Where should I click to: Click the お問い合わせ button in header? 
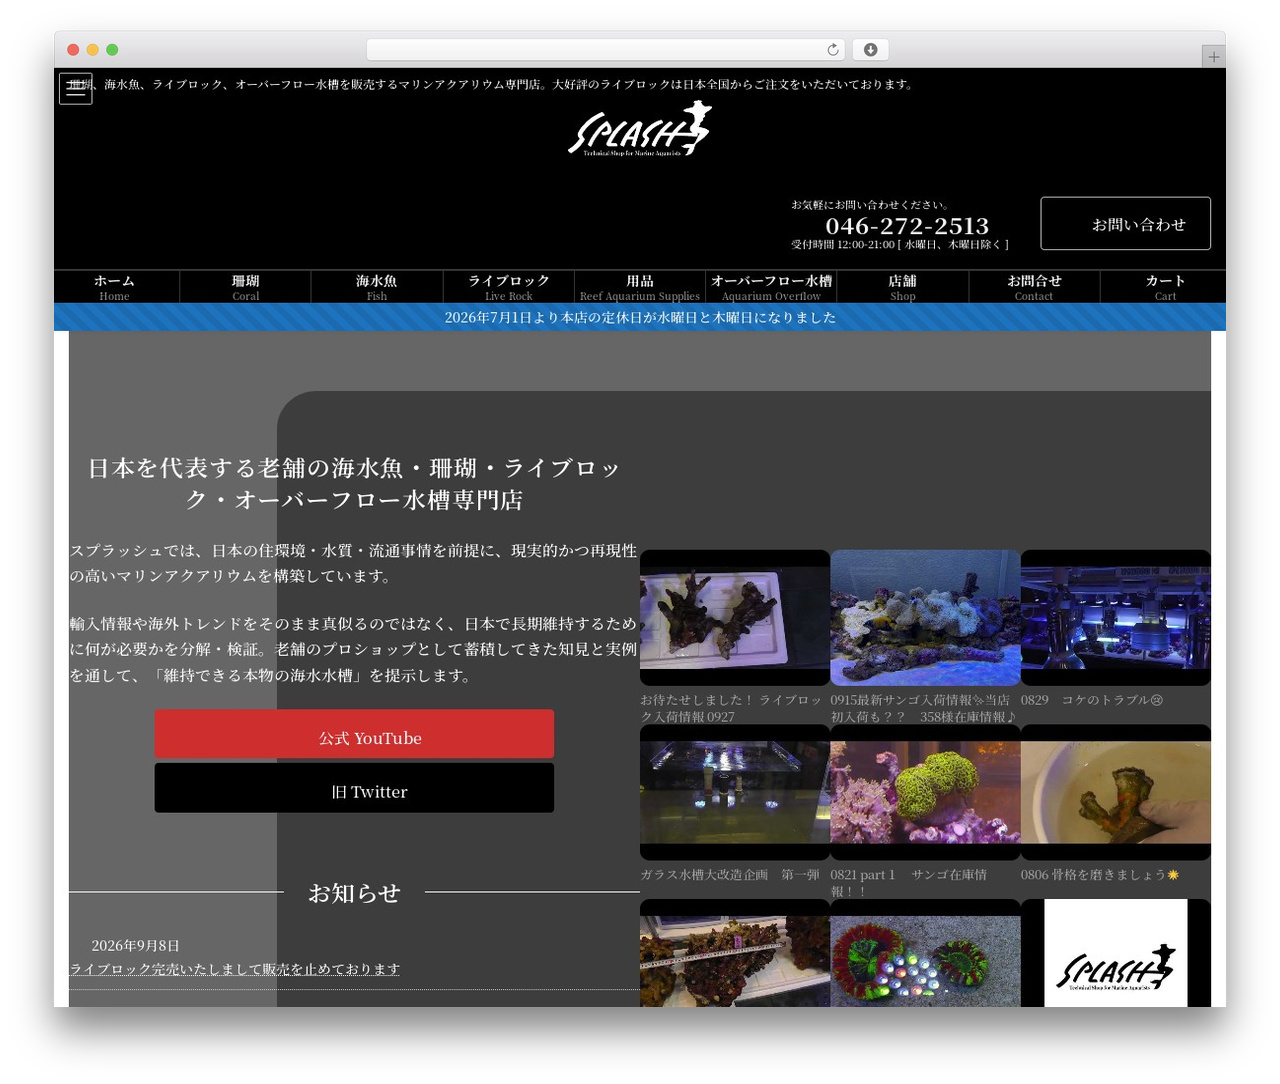1126,224
